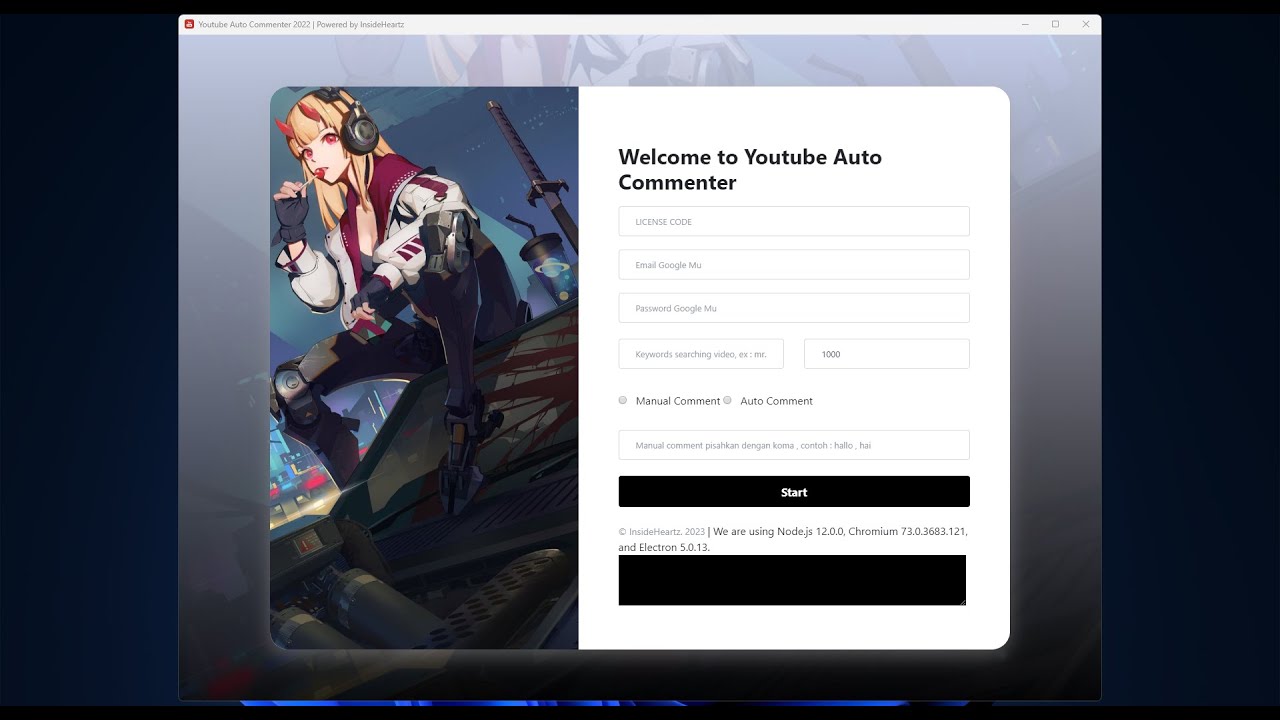This screenshot has height=720, width=1280.
Task: Click the field containing 1000
Action: coord(887,354)
